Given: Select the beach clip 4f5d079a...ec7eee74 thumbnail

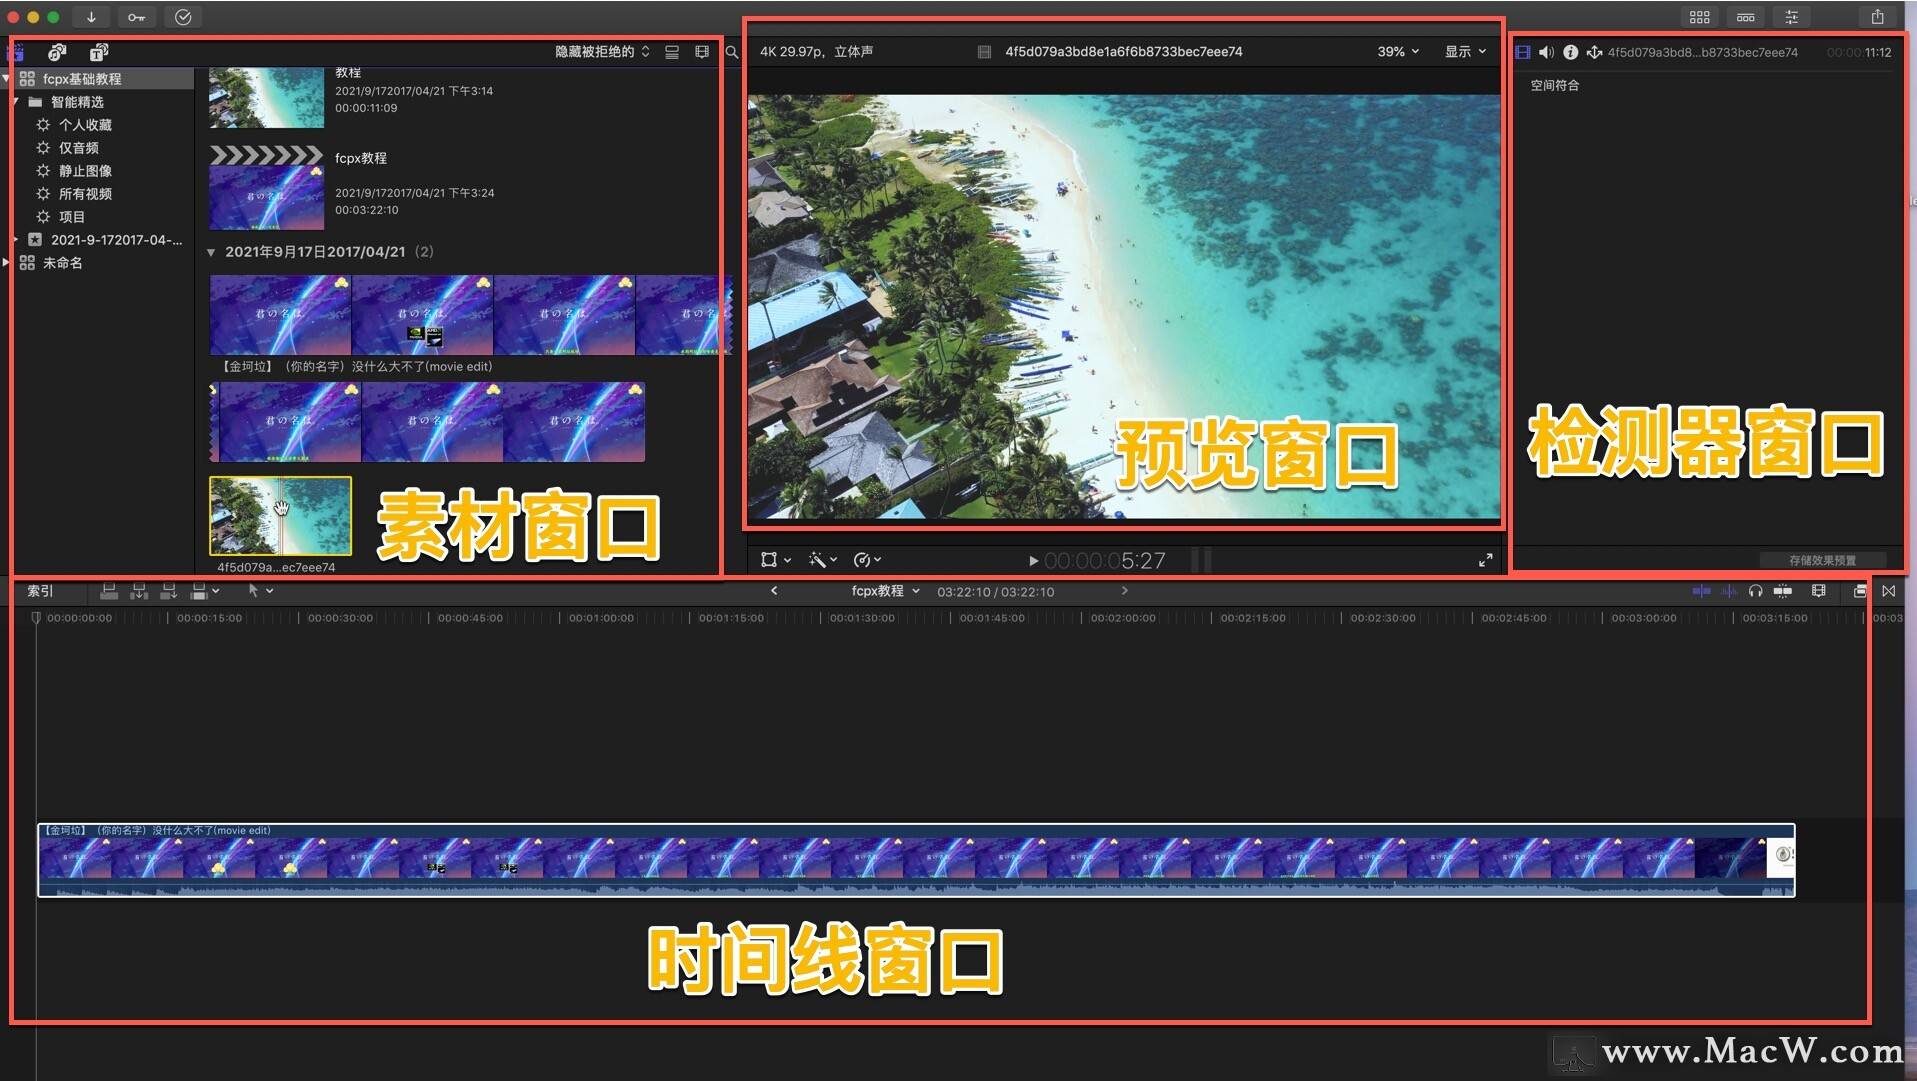Looking at the screenshot, I should point(280,515).
